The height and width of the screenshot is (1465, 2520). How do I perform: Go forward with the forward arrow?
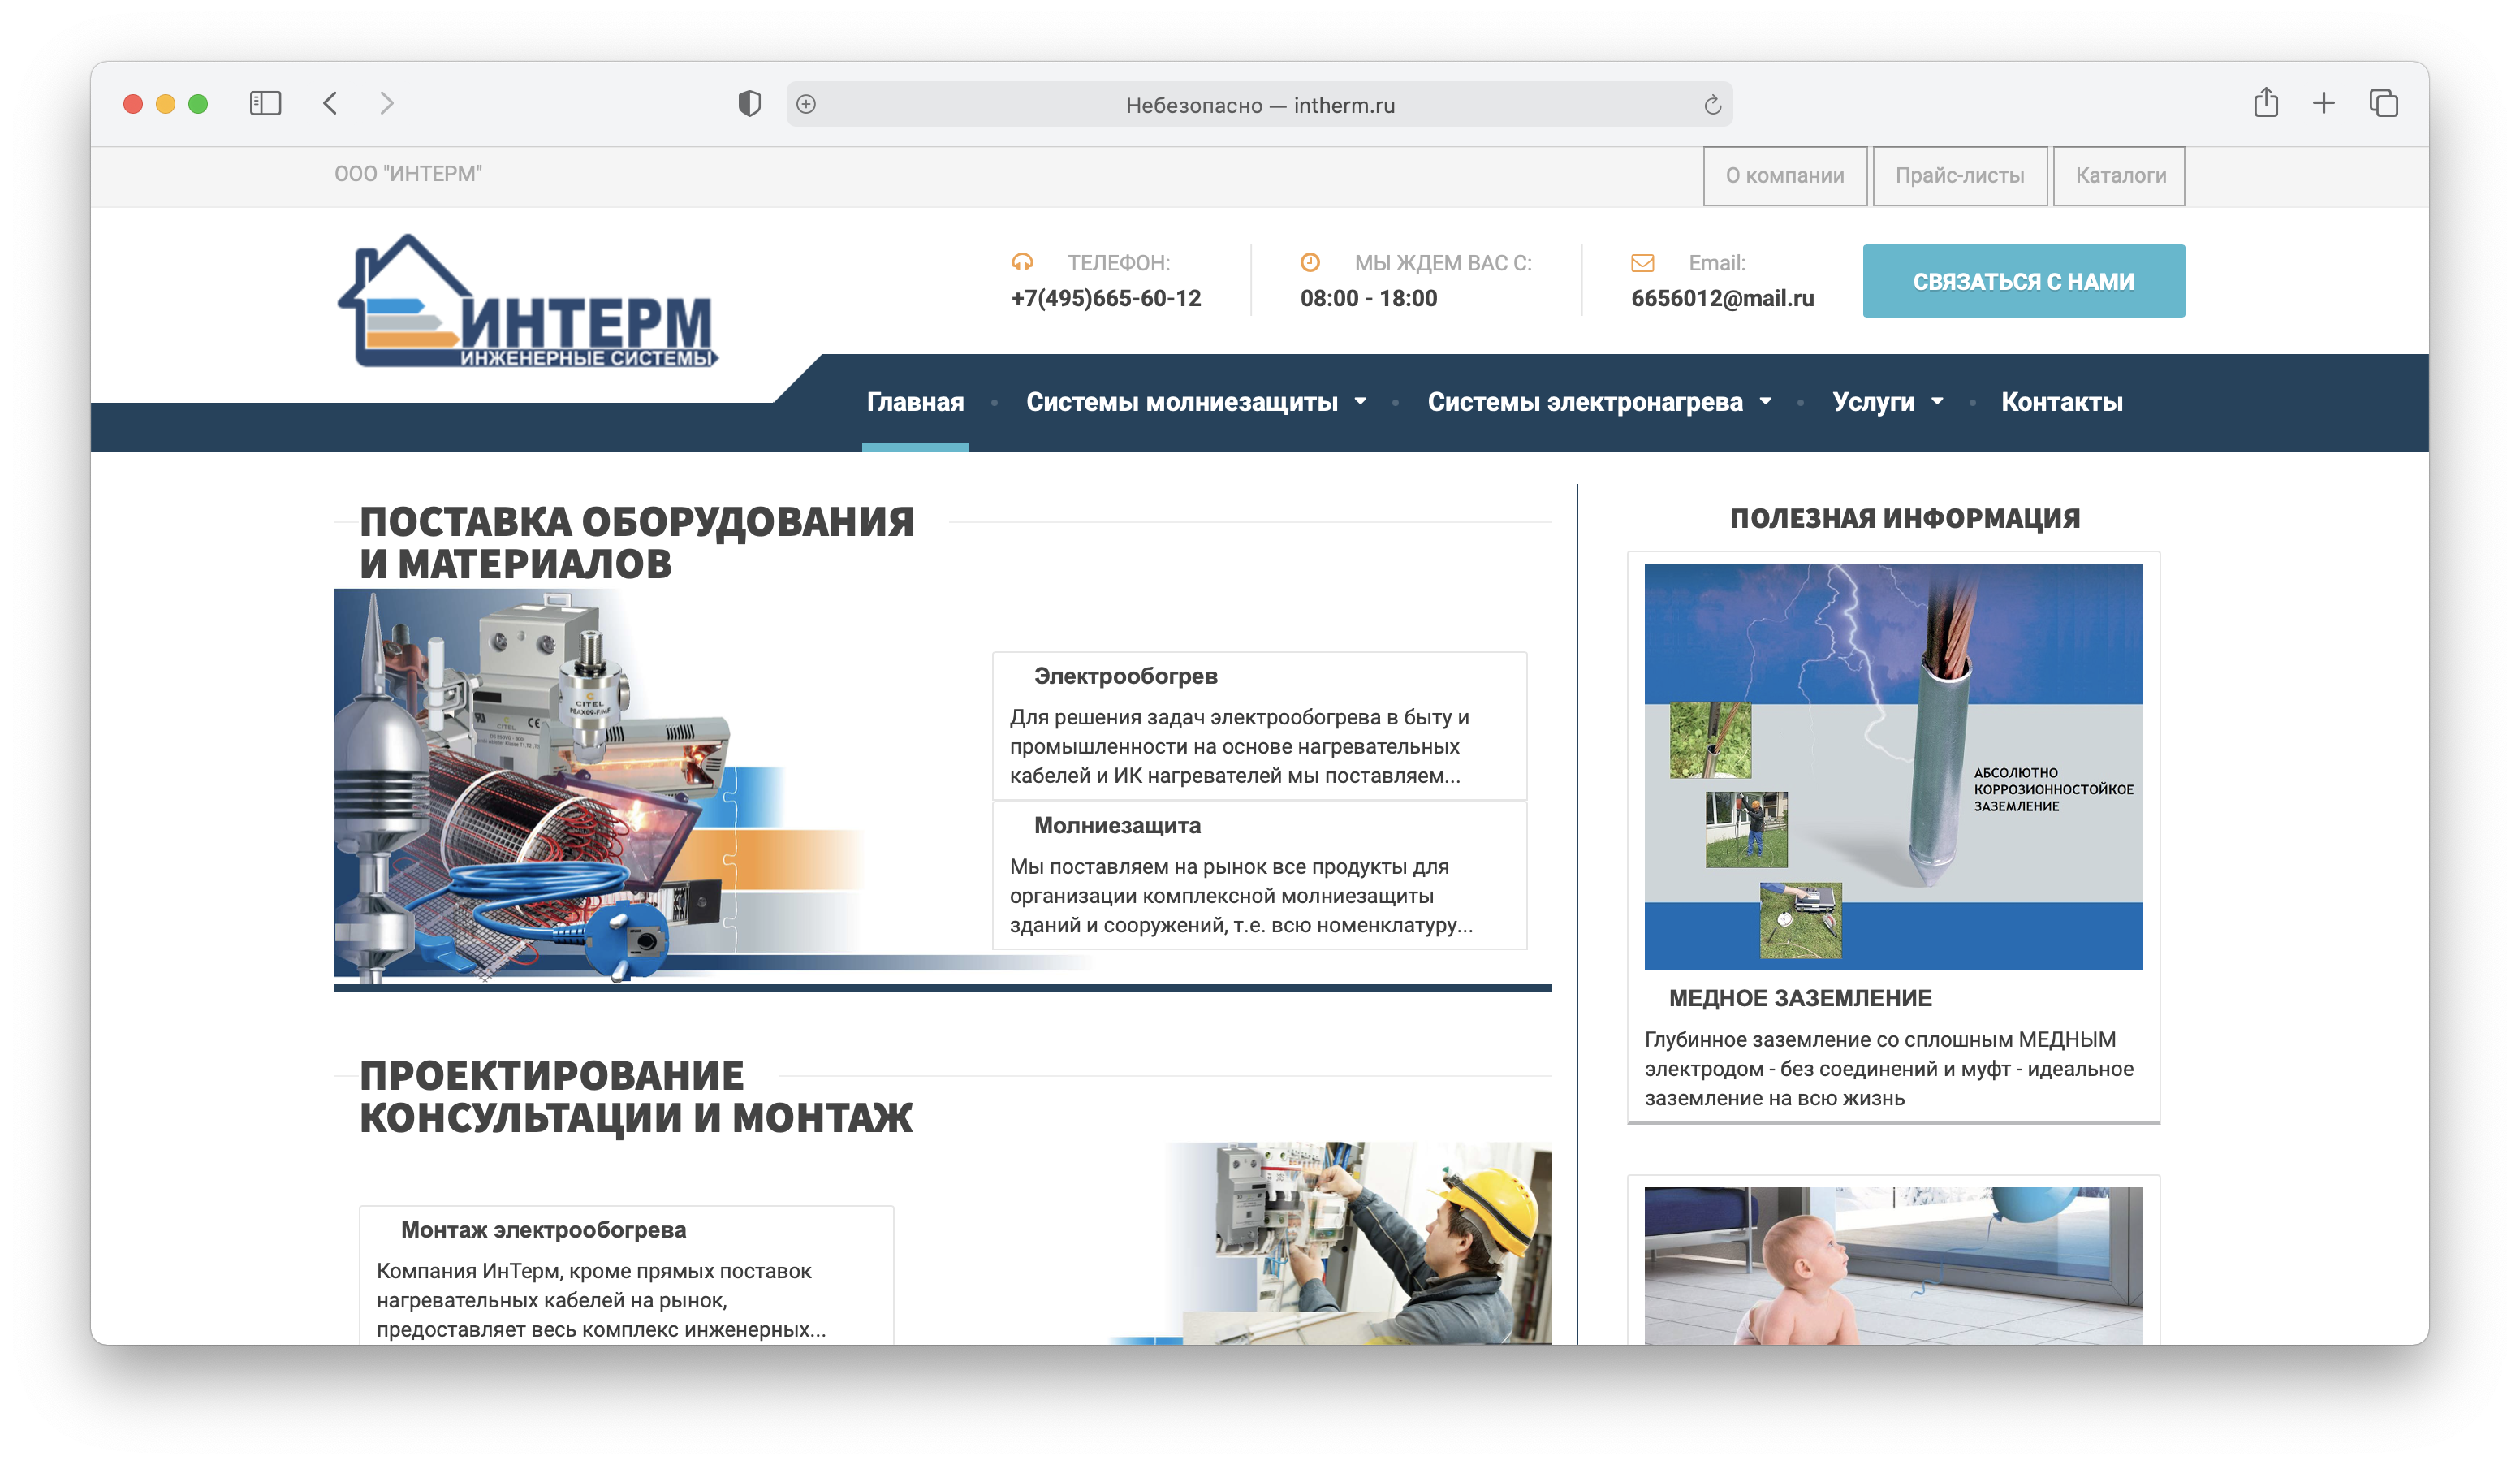(x=387, y=103)
